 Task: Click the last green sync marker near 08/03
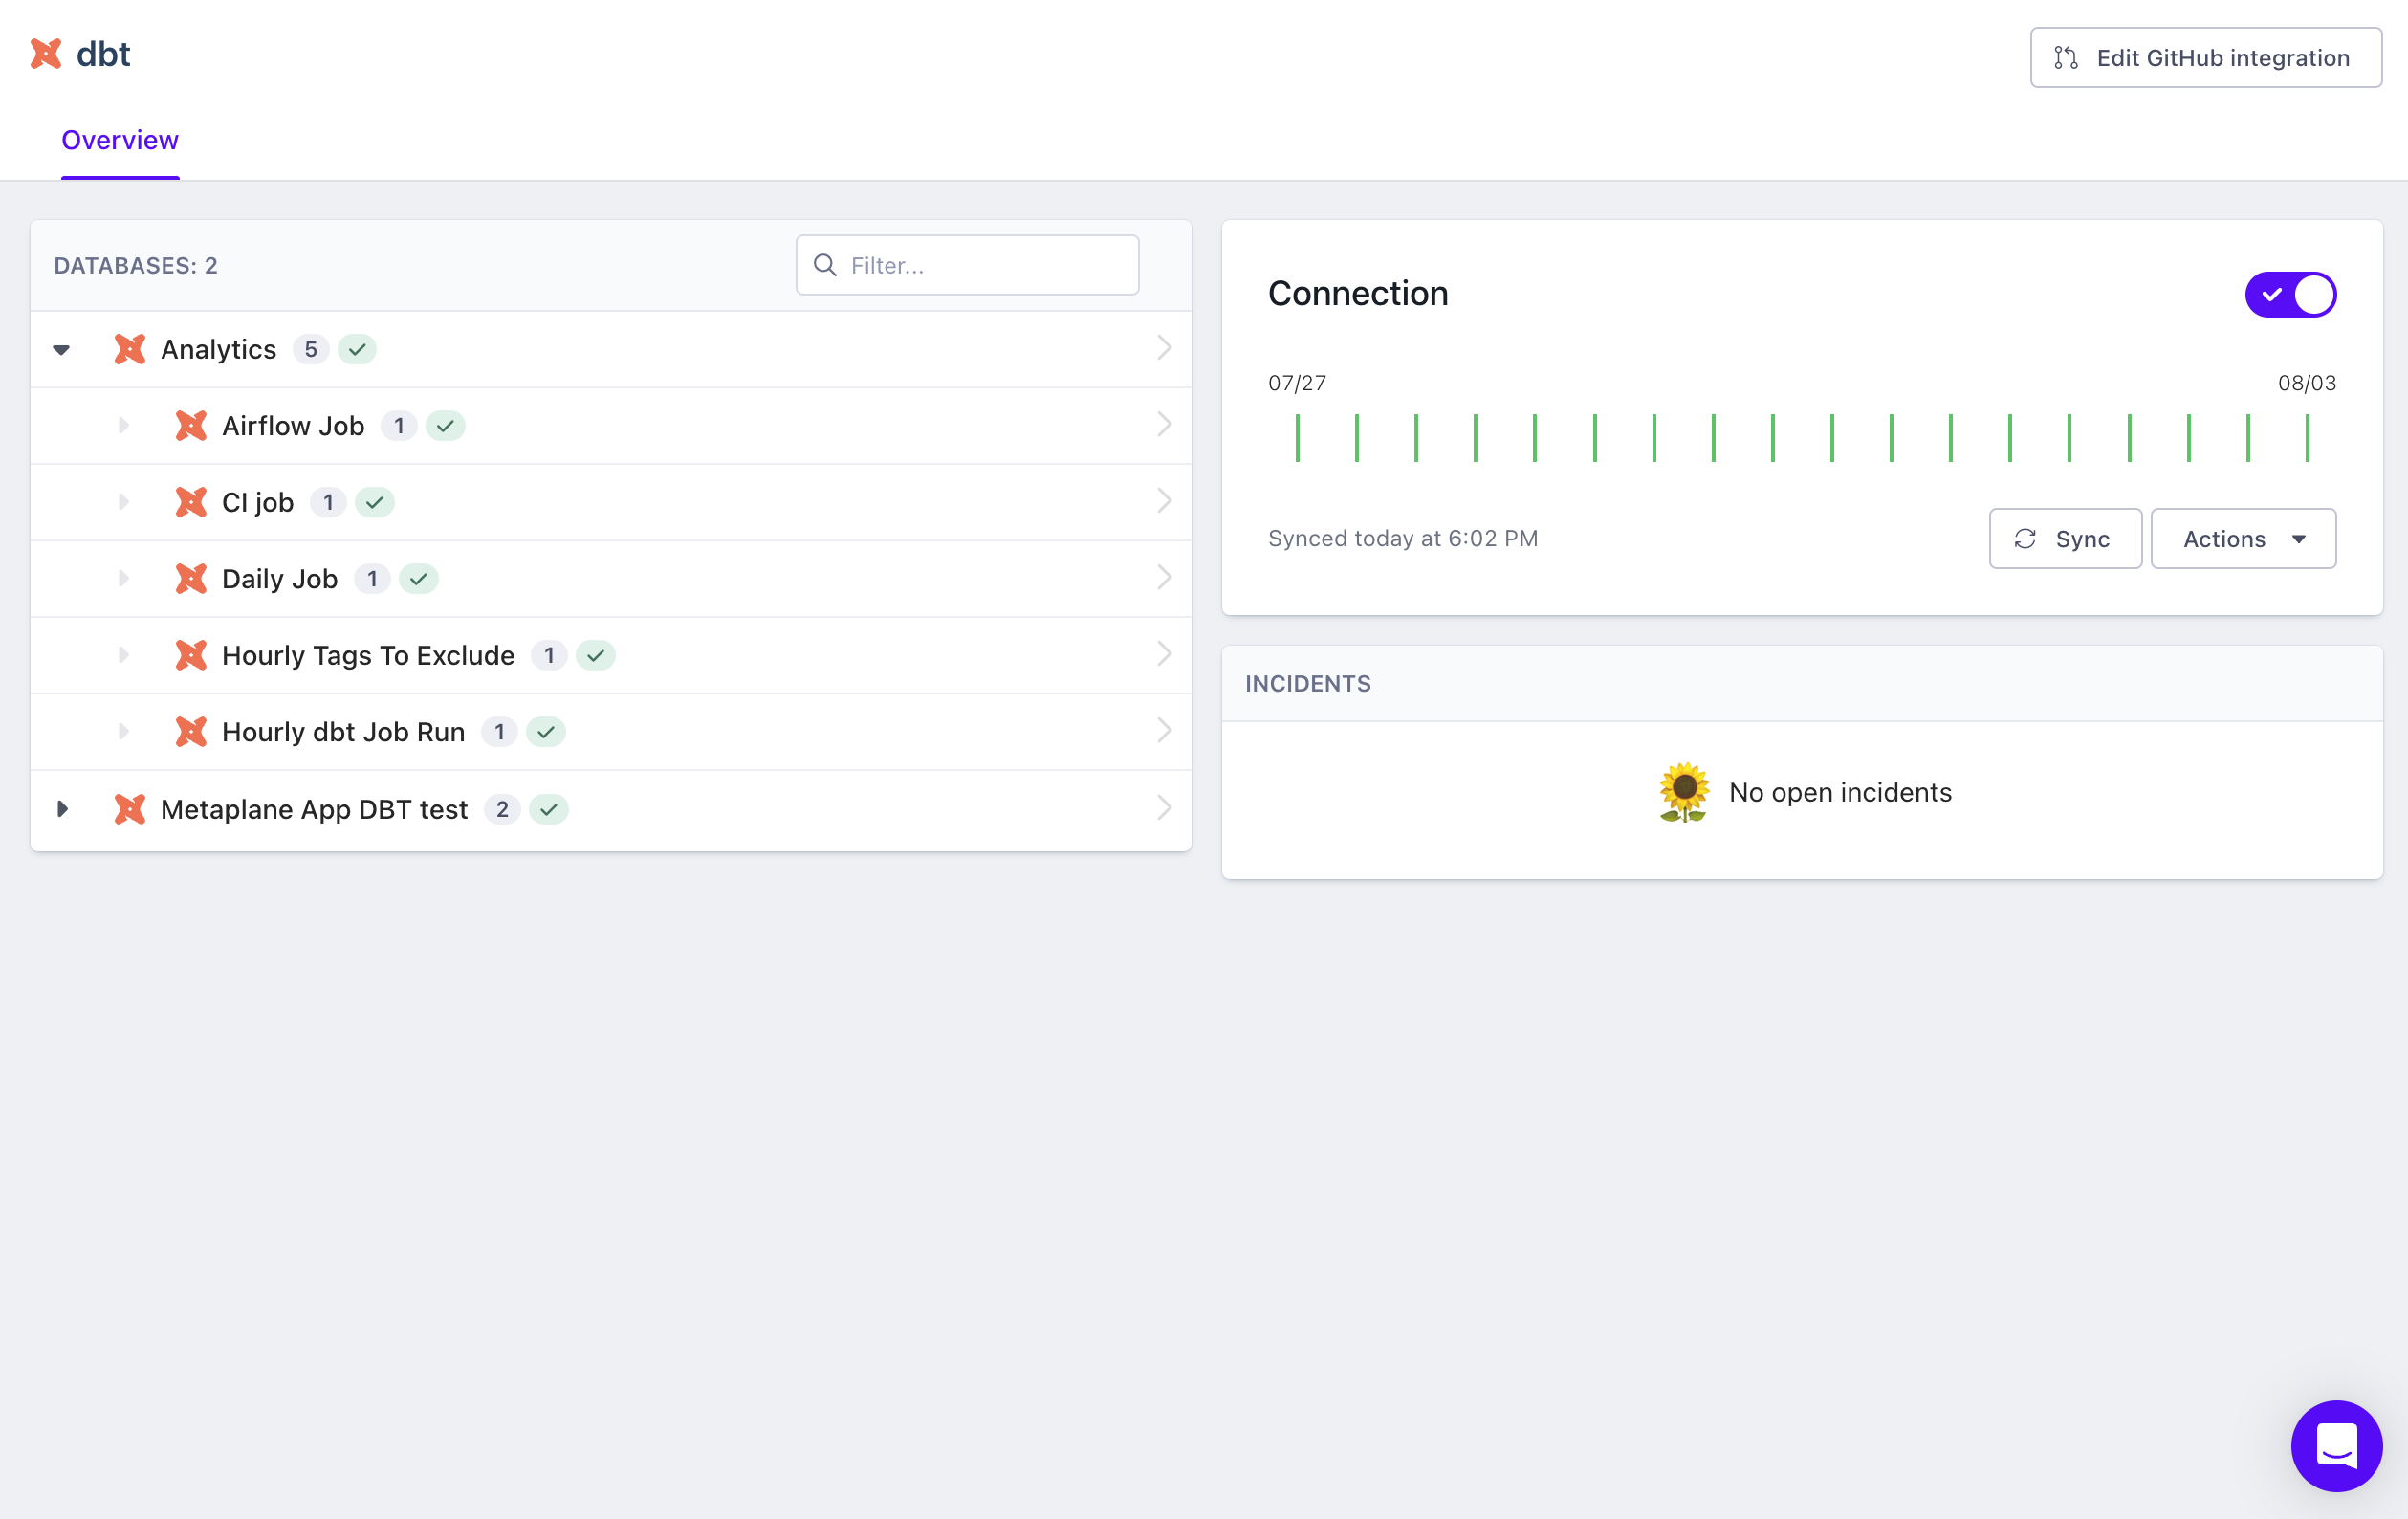2307,438
